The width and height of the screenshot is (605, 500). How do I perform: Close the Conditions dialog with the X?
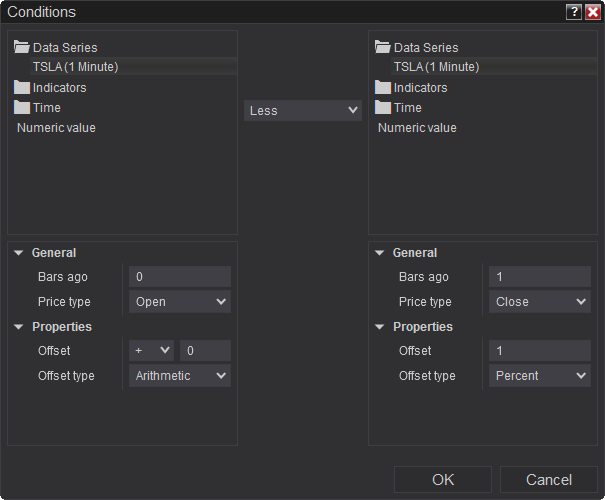(x=592, y=12)
